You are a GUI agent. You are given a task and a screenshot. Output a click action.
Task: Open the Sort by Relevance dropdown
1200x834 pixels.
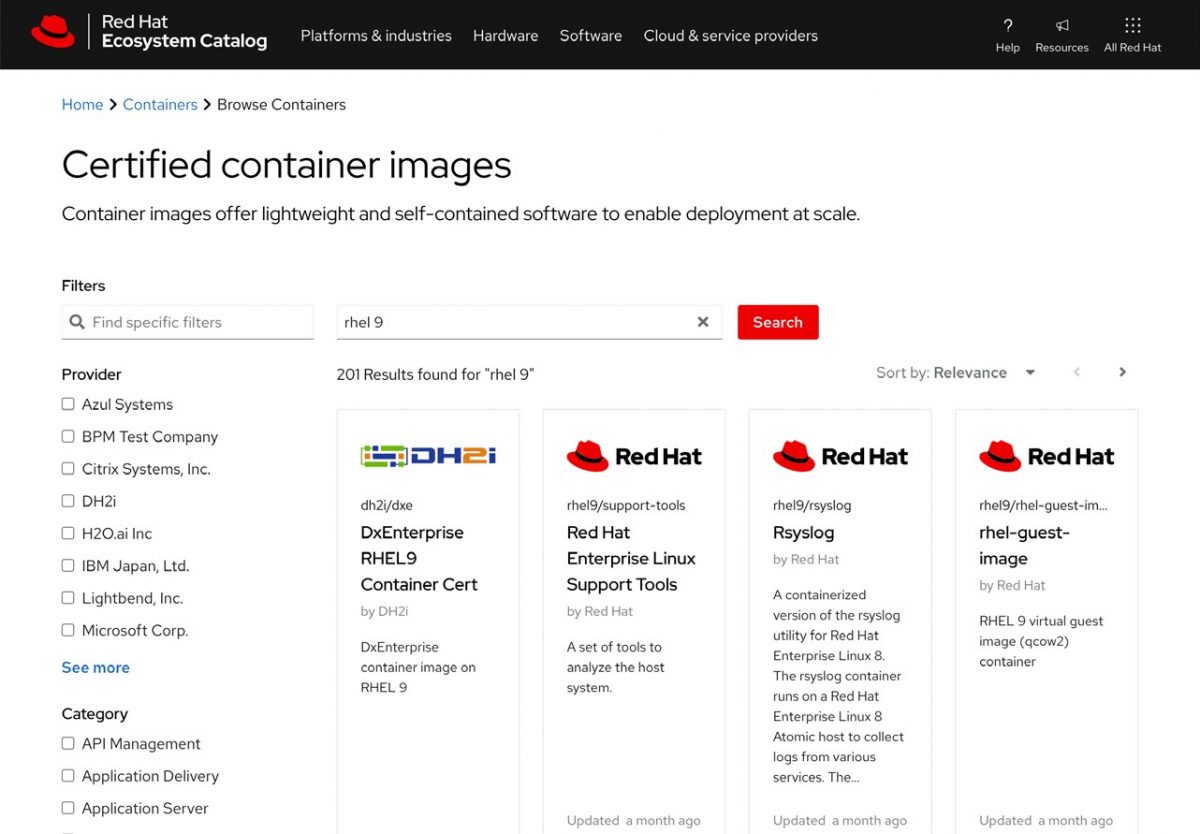point(956,372)
